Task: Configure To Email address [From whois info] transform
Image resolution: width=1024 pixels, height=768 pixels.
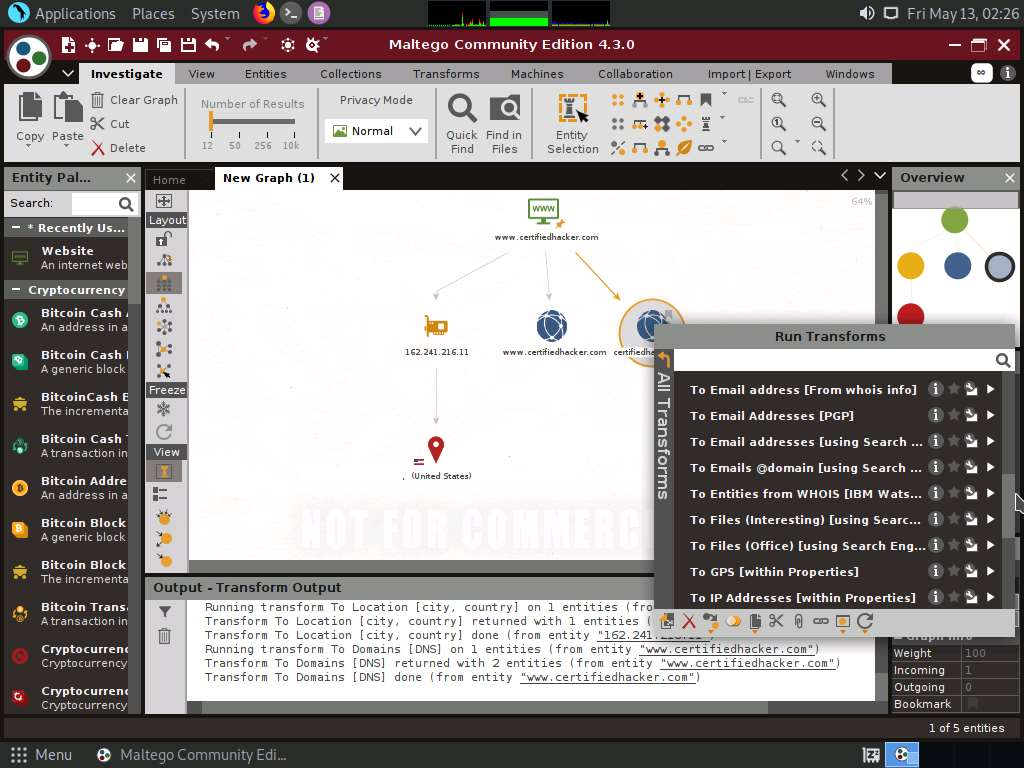Action: [972, 390]
